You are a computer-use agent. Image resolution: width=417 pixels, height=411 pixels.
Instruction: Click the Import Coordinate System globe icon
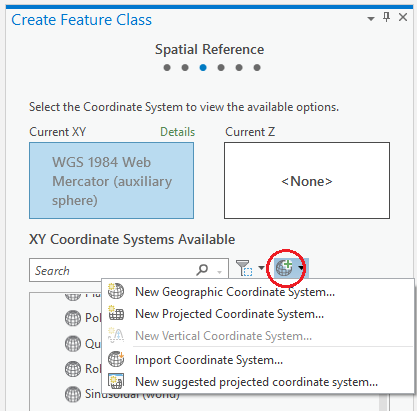coord(116,359)
